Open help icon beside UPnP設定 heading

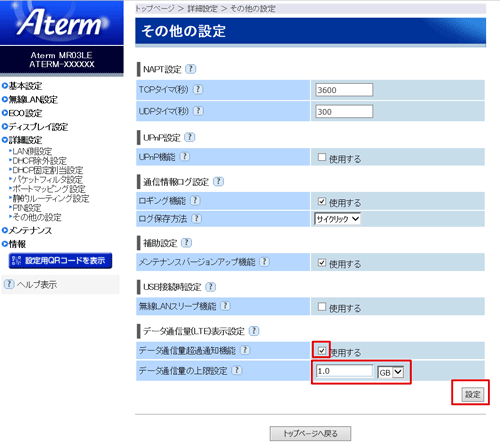tap(190, 137)
